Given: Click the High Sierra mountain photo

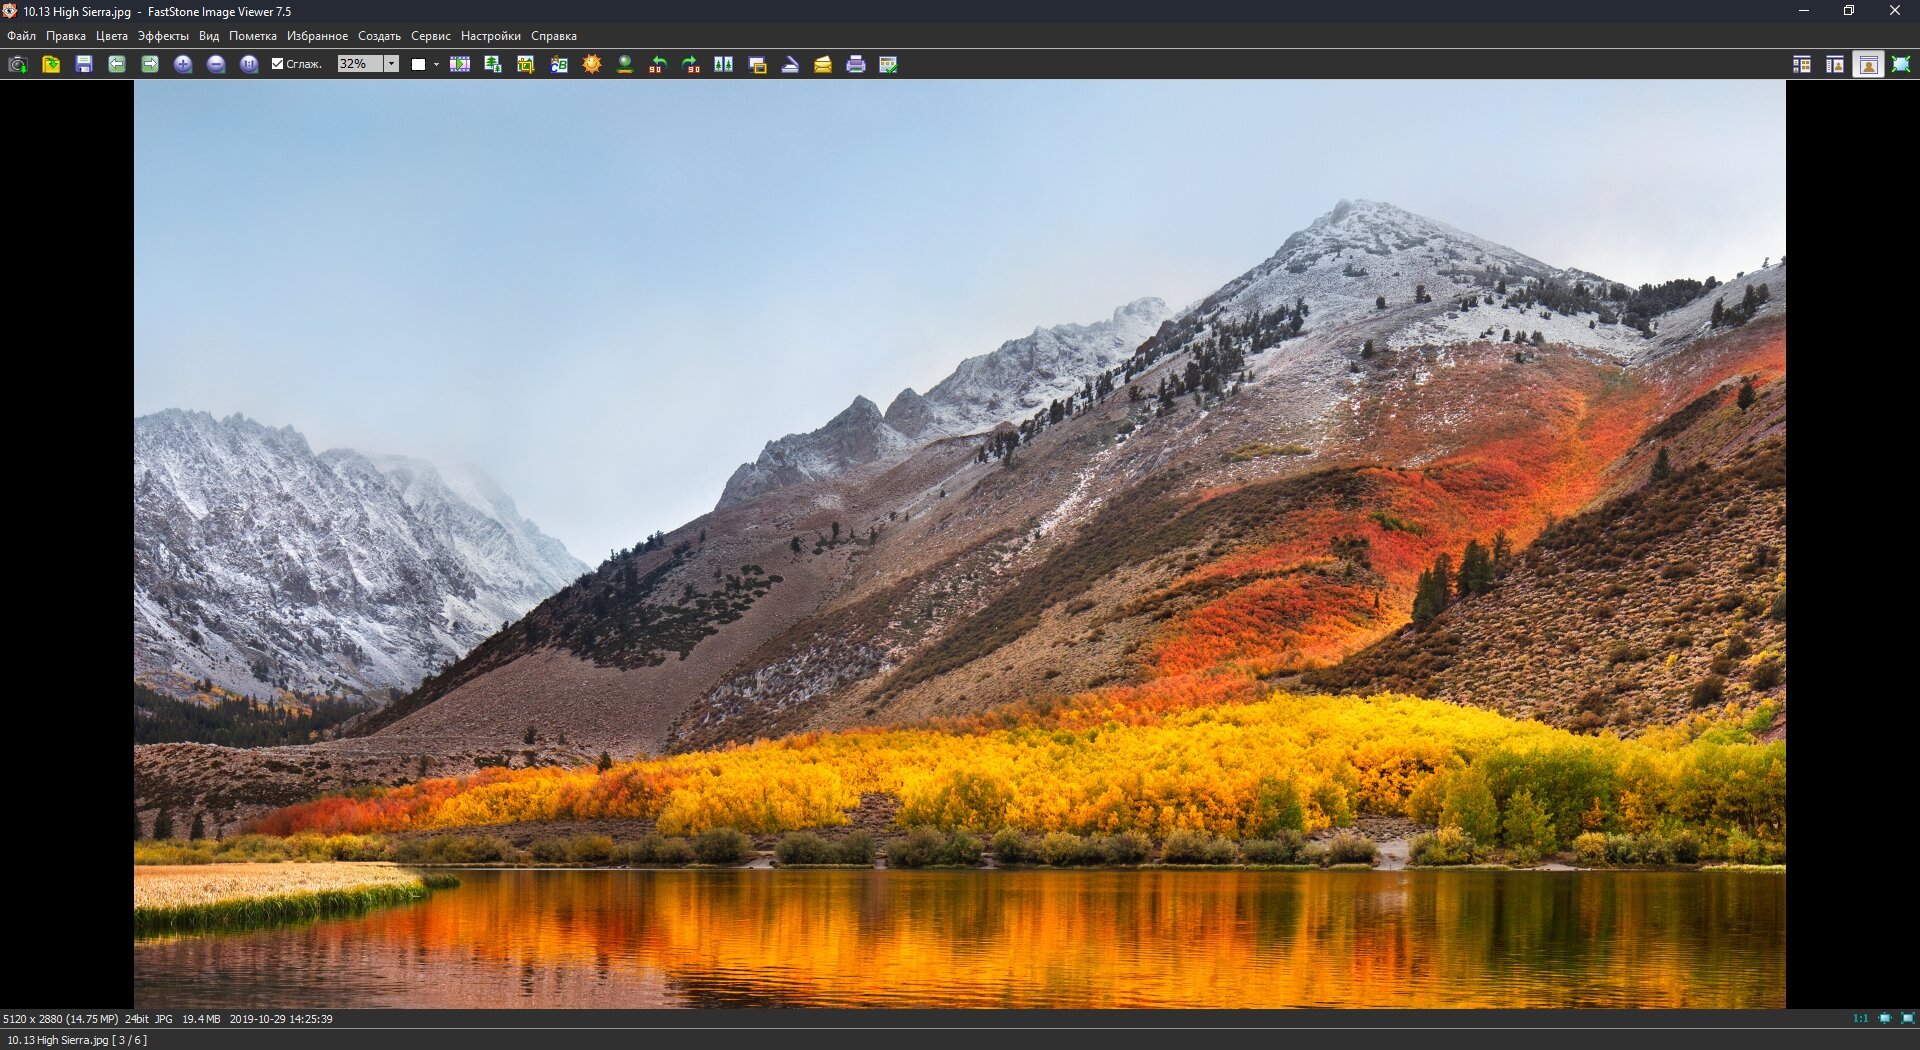Looking at the screenshot, I should point(960,544).
